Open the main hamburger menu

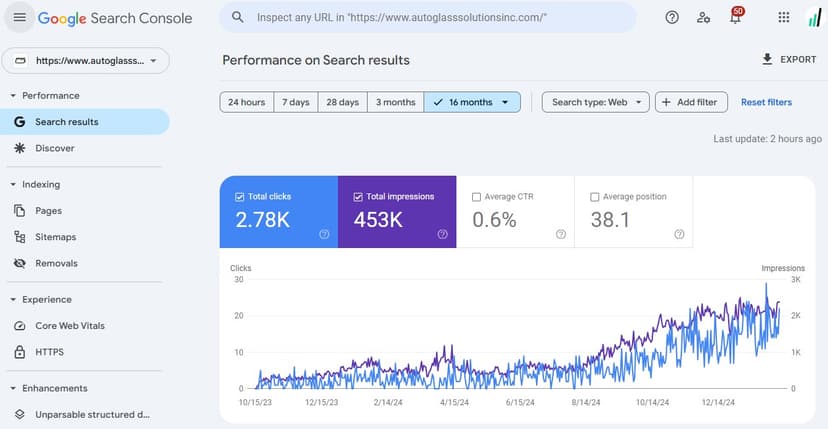20,18
